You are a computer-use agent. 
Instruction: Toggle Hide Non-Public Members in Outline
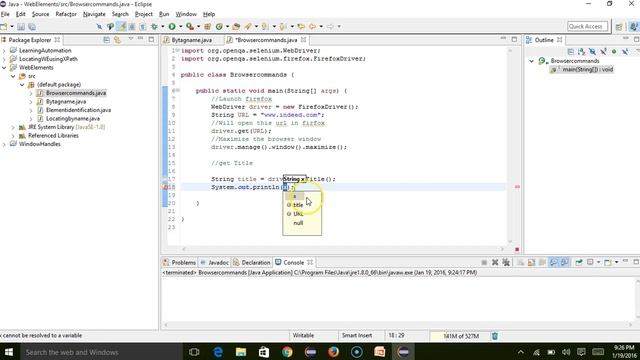point(614,52)
